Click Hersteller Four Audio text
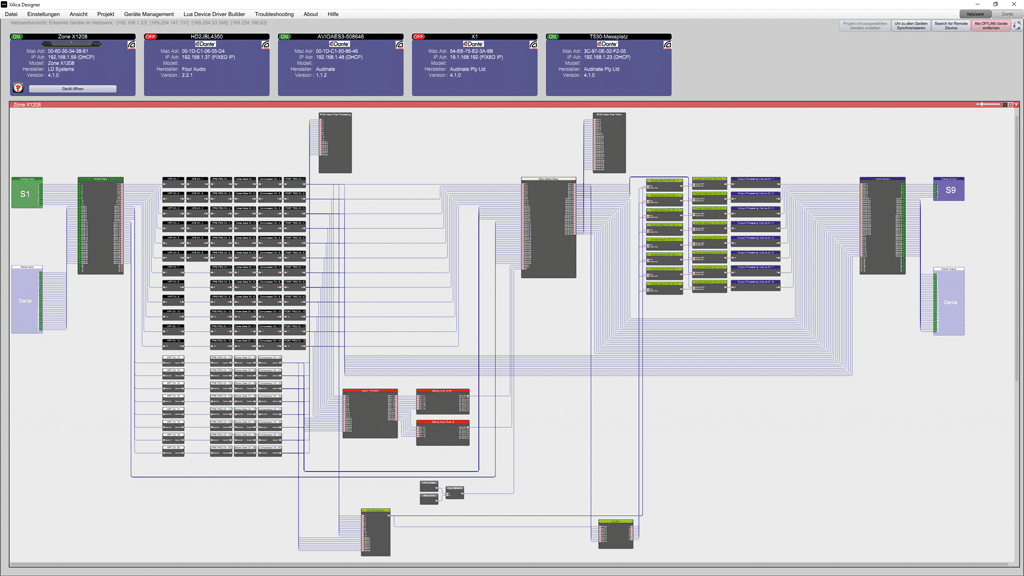This screenshot has height=576, width=1024. [193, 69]
